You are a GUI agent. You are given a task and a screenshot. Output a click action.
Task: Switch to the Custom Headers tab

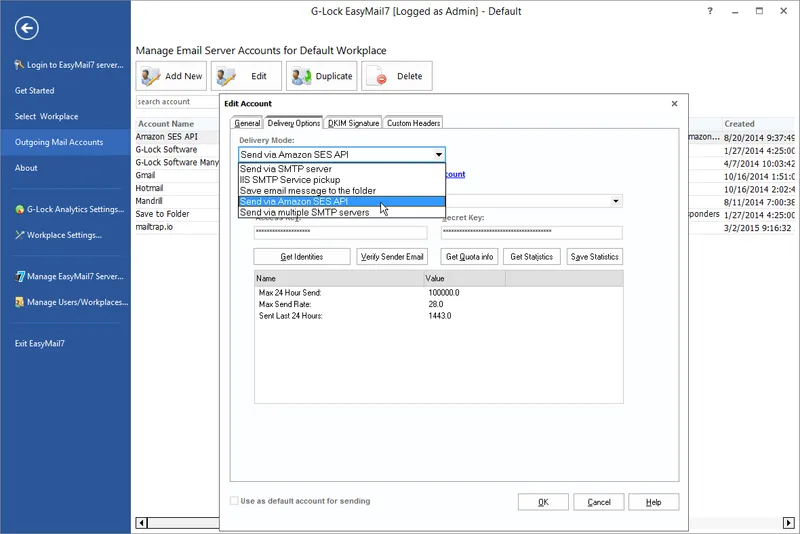(413, 123)
